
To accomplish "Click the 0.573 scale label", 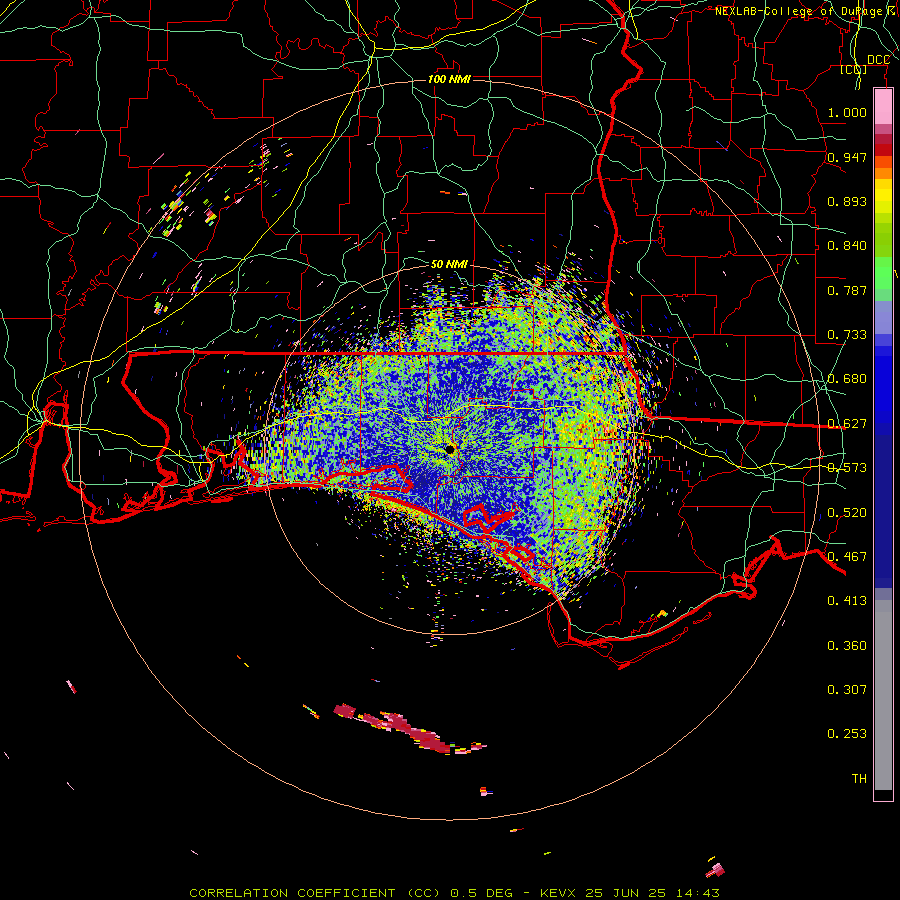I will (x=847, y=468).
